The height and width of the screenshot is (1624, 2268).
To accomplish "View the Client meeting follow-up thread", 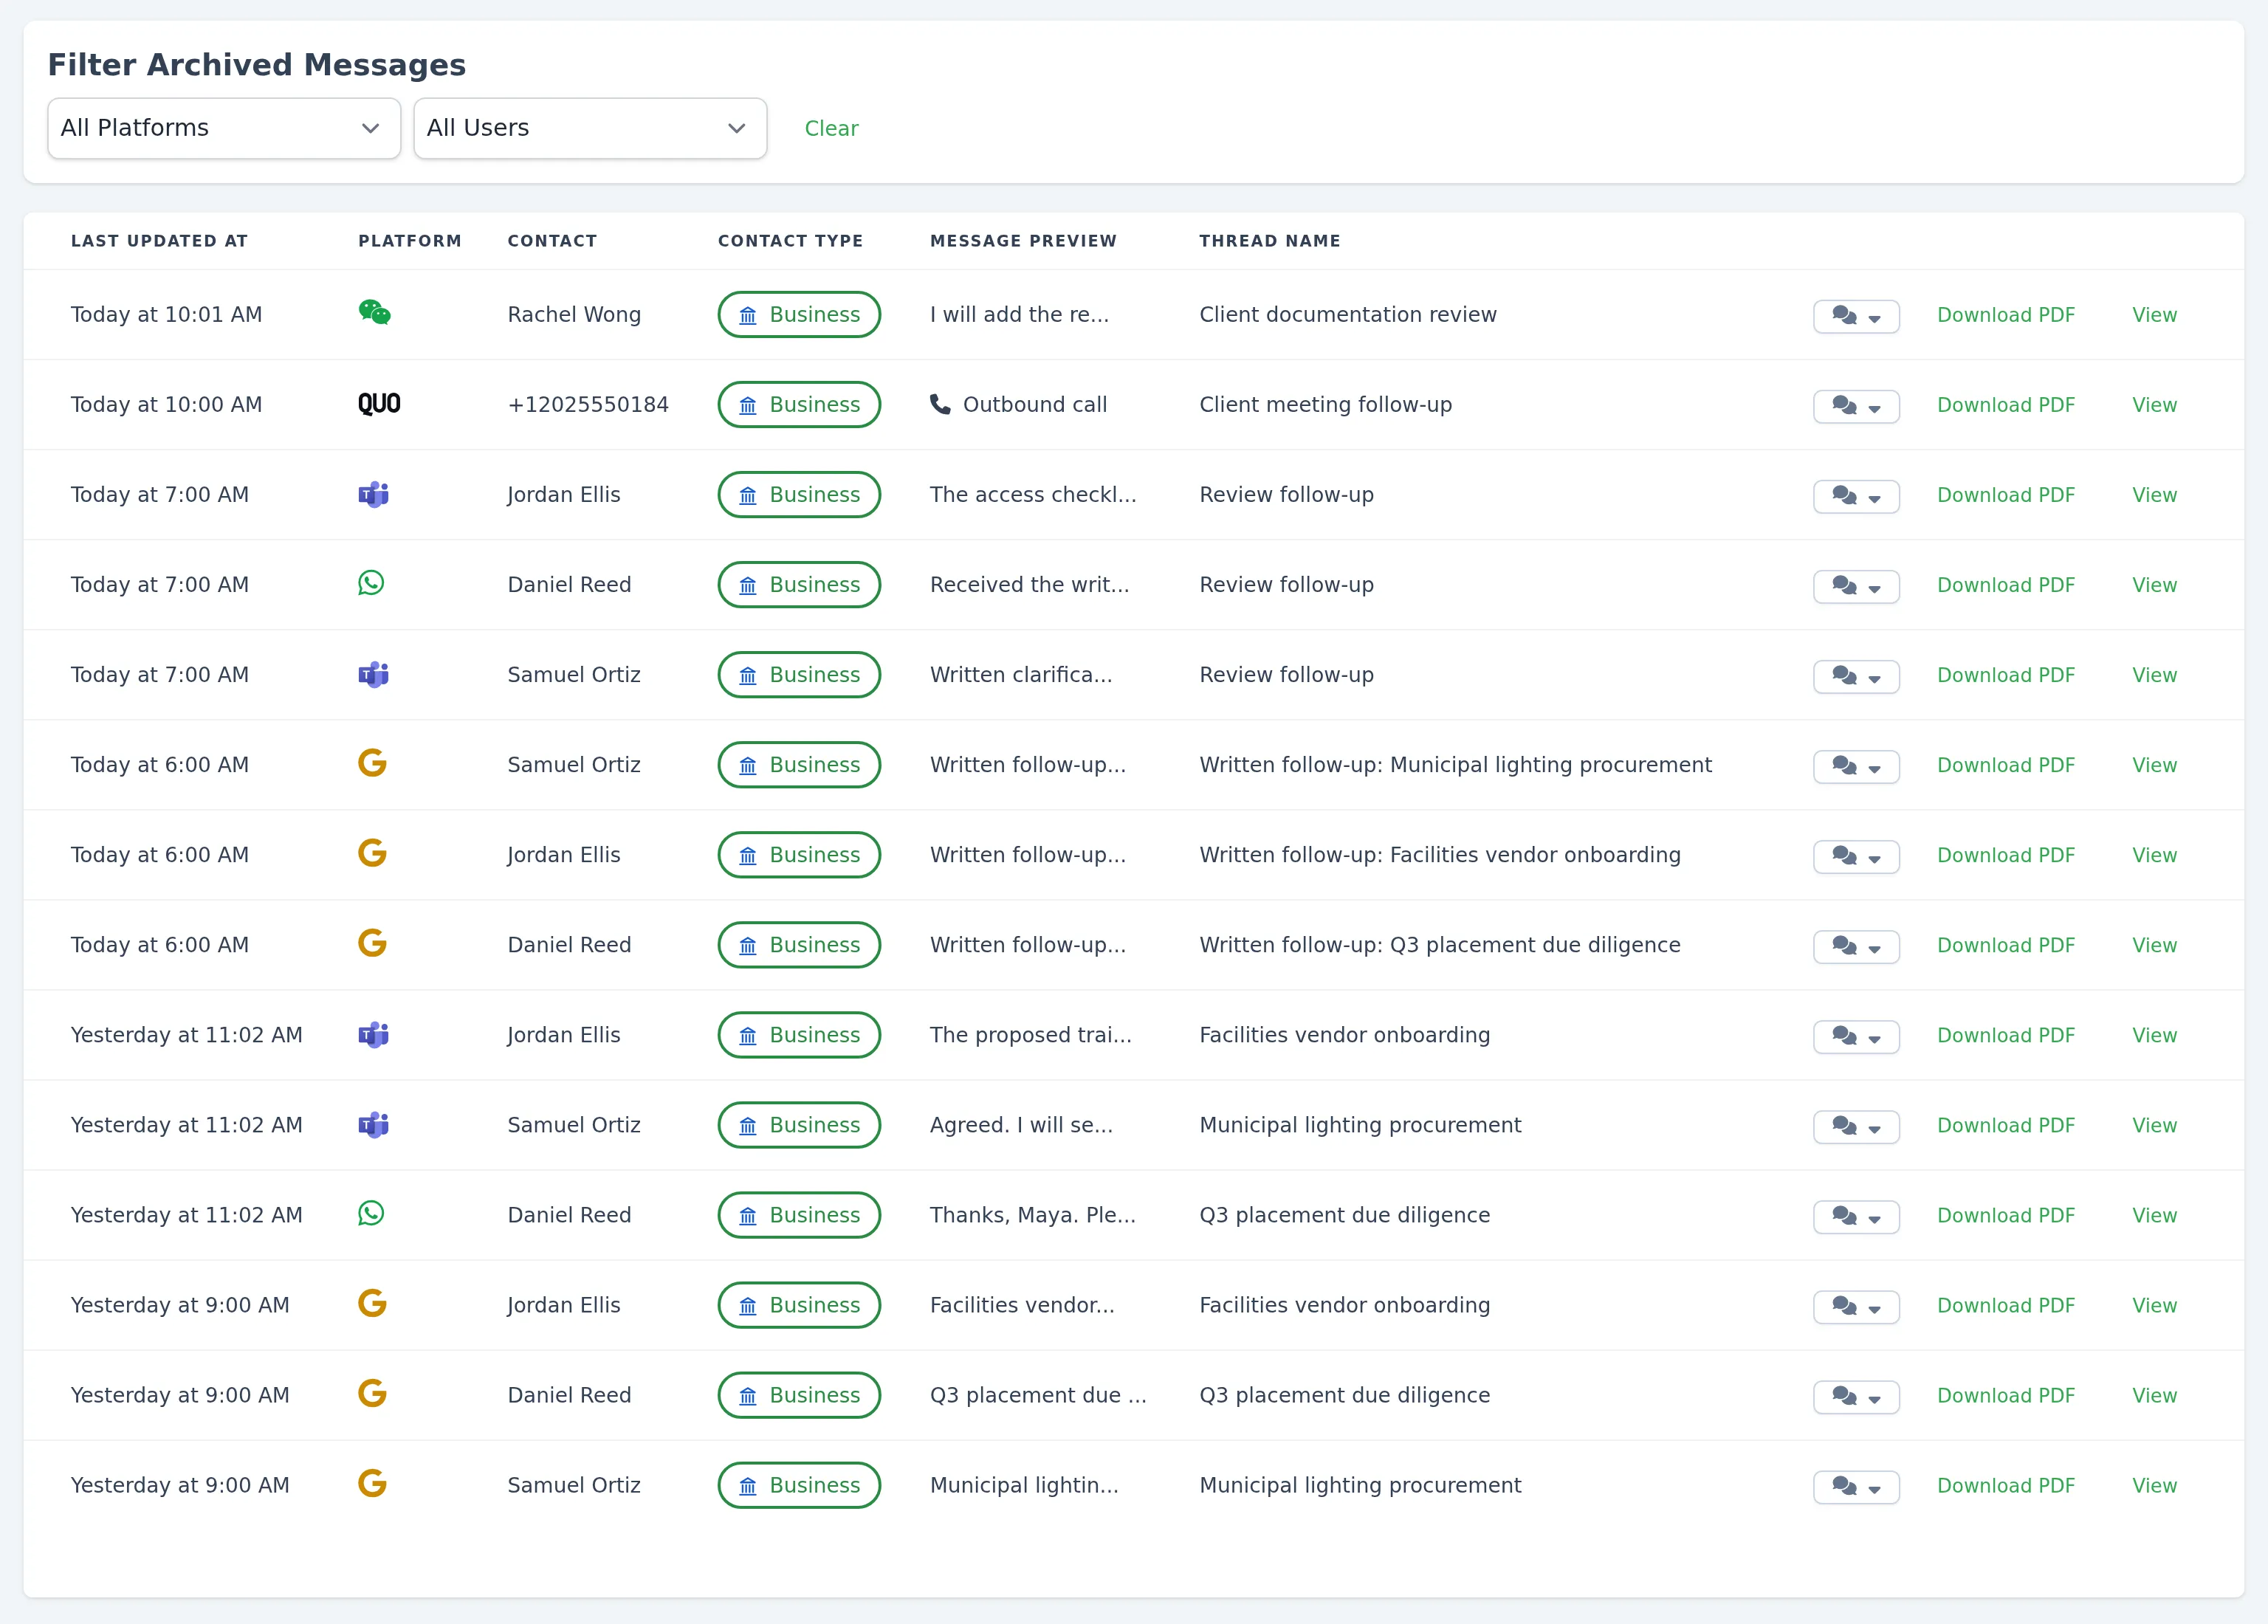I will click(x=2154, y=405).
